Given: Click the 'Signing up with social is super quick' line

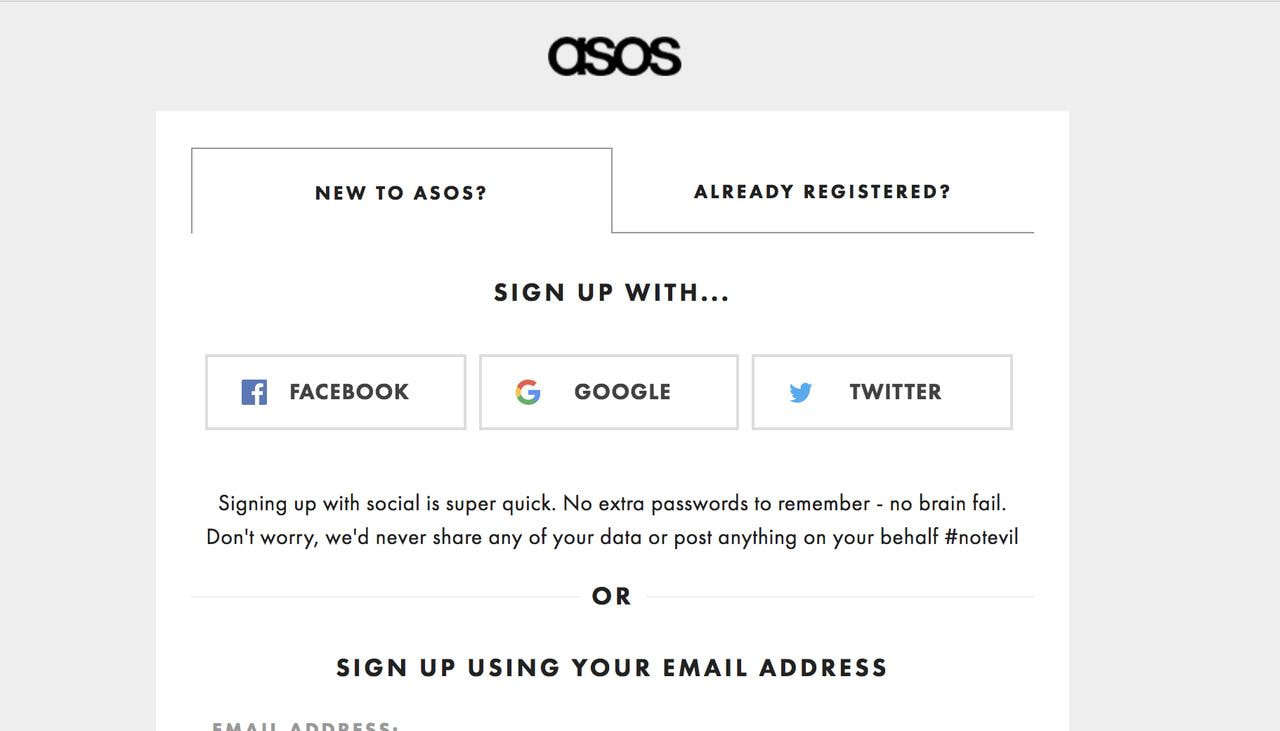Looking at the screenshot, I should pyautogui.click(x=612, y=503).
